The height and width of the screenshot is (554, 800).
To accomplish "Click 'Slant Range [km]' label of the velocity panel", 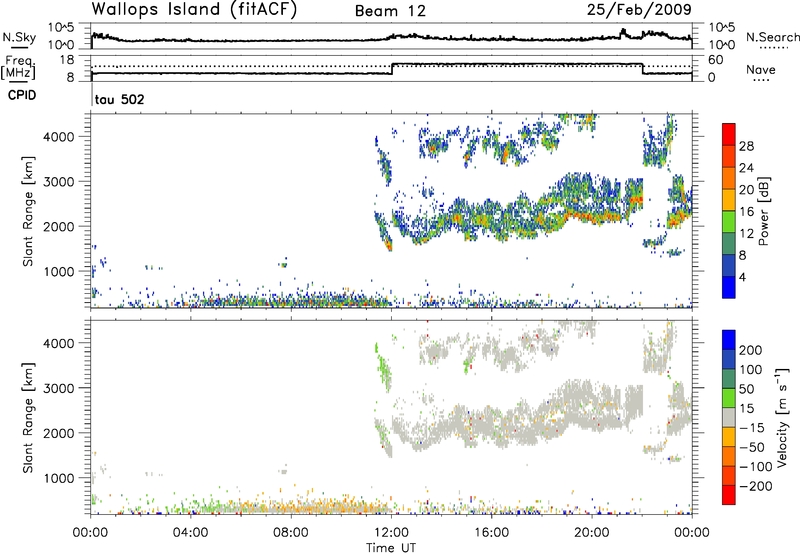I will pos(28,418).
